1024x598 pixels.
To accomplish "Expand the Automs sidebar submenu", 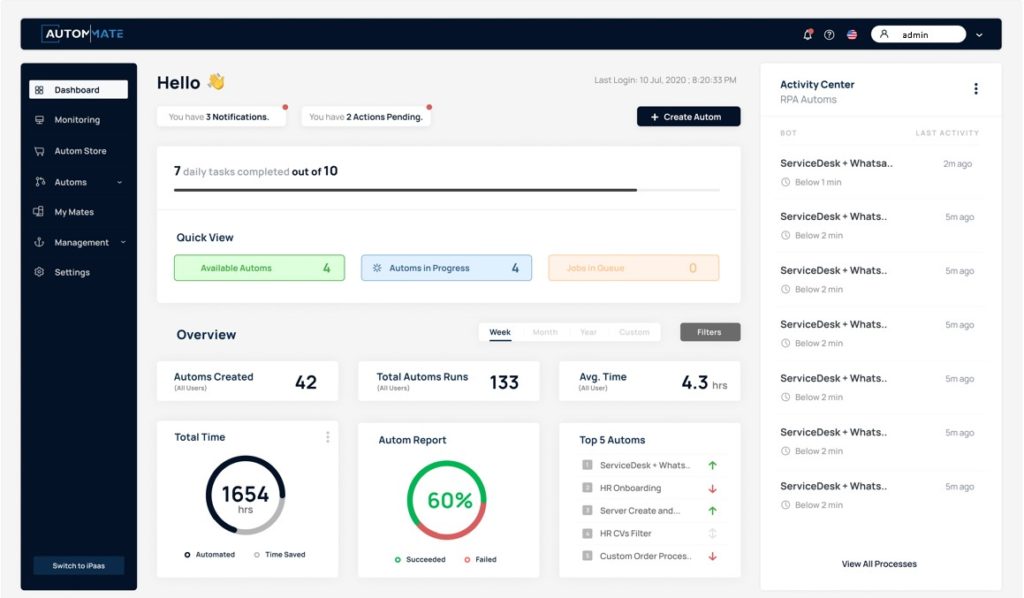I will tap(120, 182).
